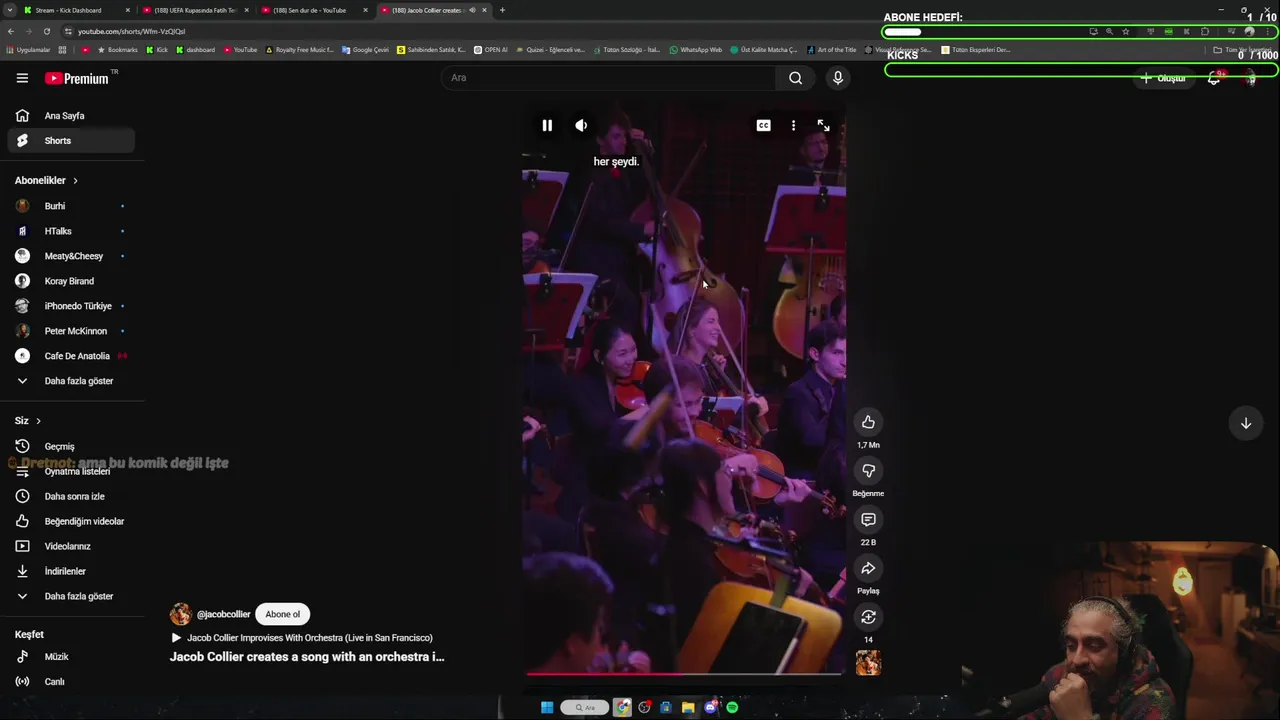Open the @jacobcollier channel link
This screenshot has height=720, width=1280.
tap(223, 614)
